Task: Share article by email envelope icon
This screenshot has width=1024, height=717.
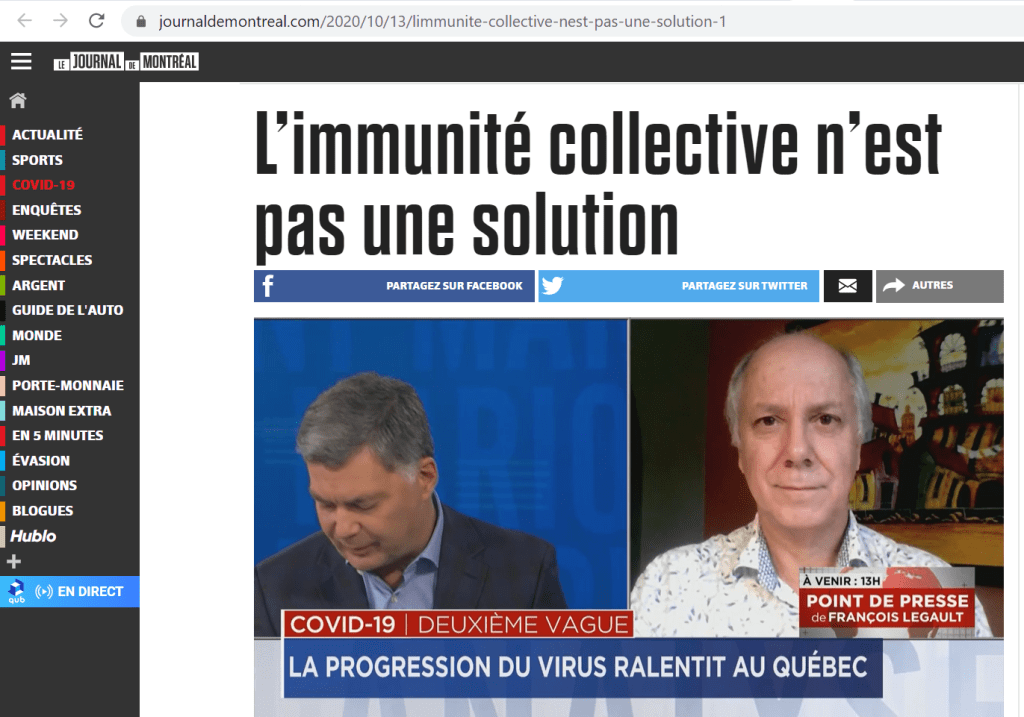Action: point(848,286)
